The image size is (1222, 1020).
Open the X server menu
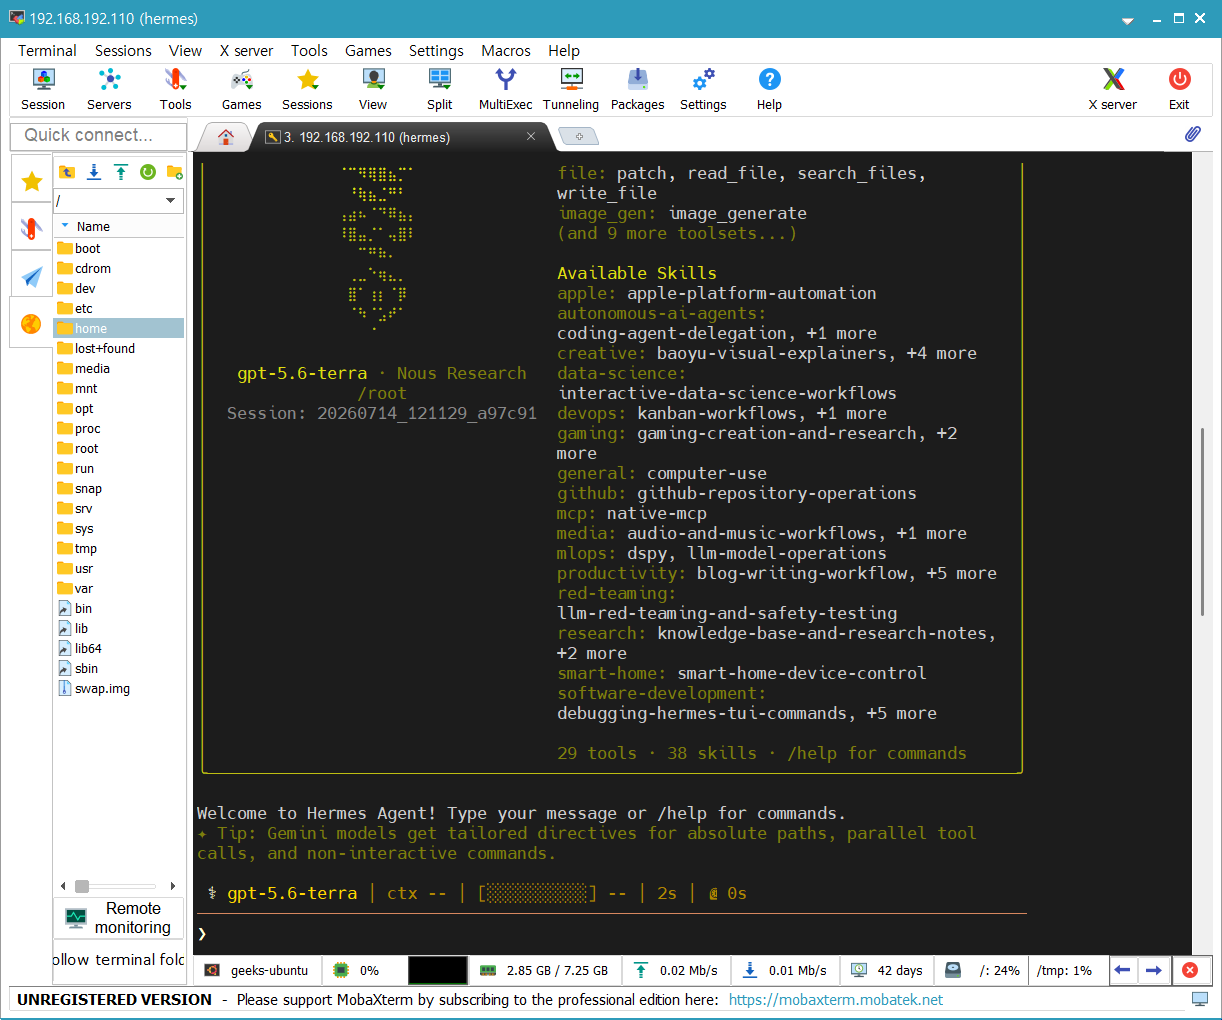(246, 50)
